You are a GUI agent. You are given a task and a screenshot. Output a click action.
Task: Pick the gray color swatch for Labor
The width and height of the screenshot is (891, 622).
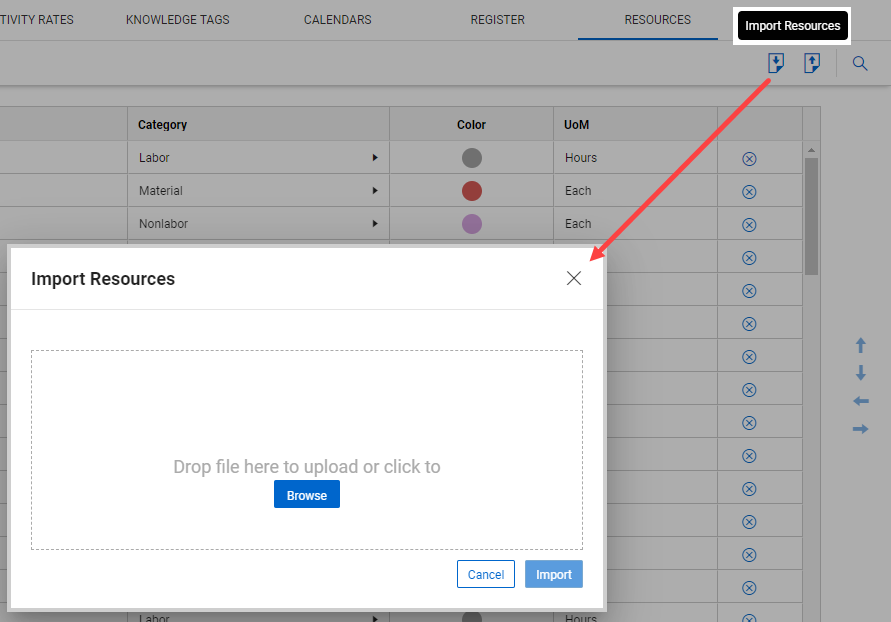click(x=472, y=158)
